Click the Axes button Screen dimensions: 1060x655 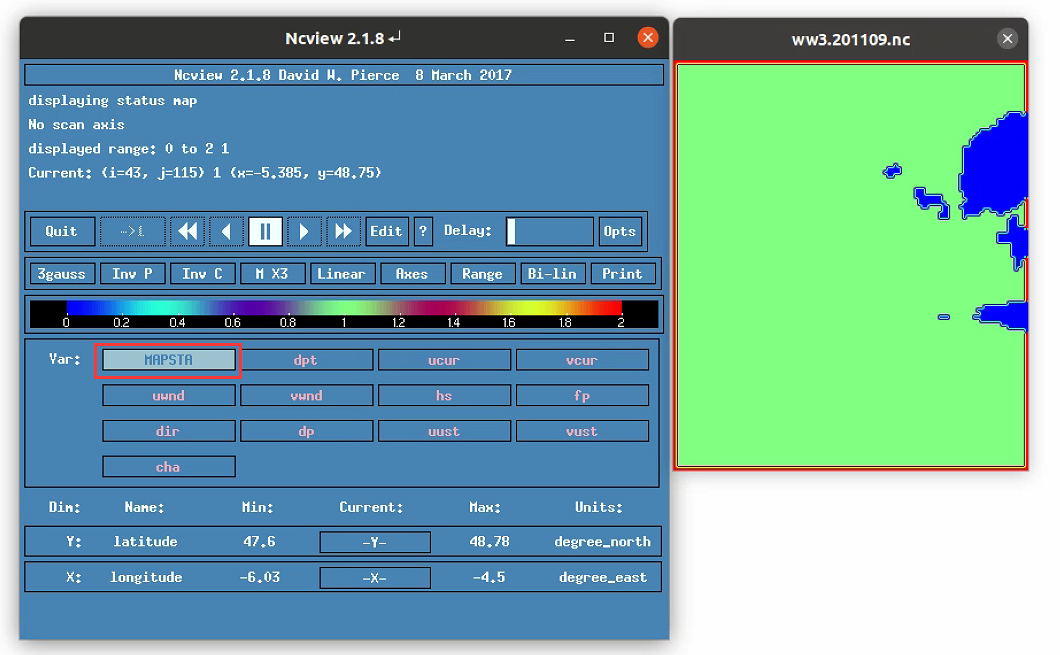point(412,274)
